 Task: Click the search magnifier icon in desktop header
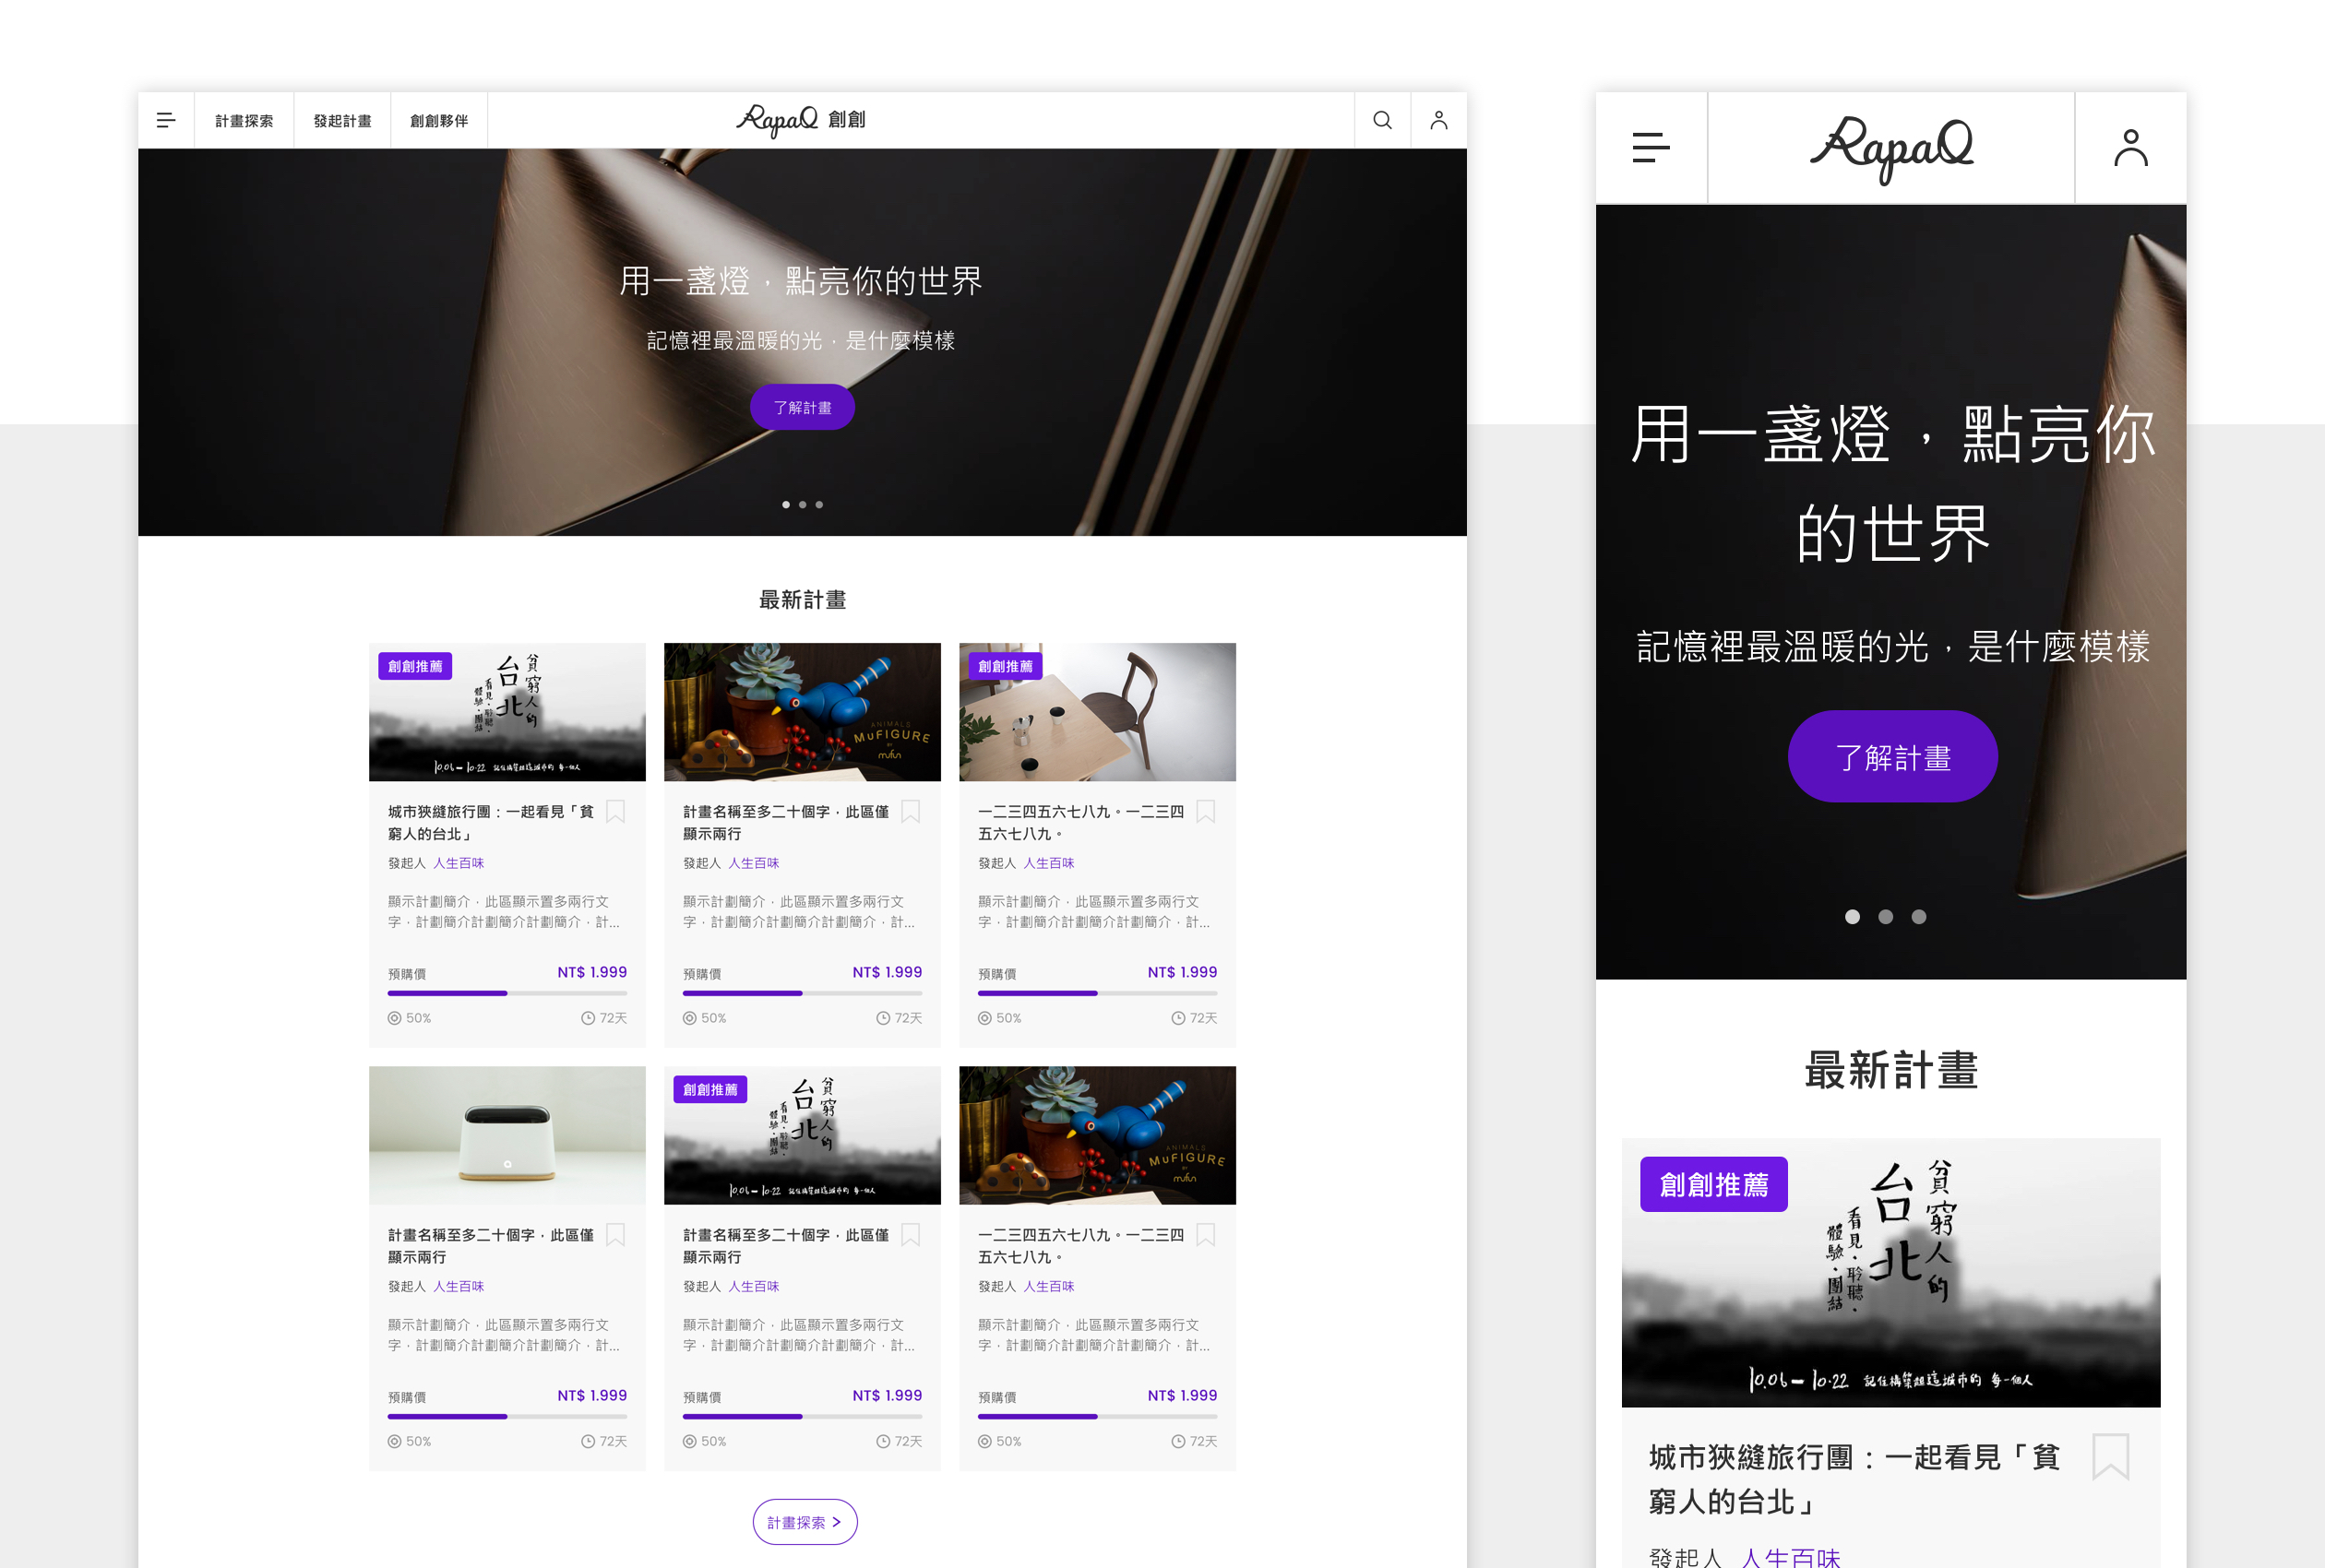click(1382, 120)
